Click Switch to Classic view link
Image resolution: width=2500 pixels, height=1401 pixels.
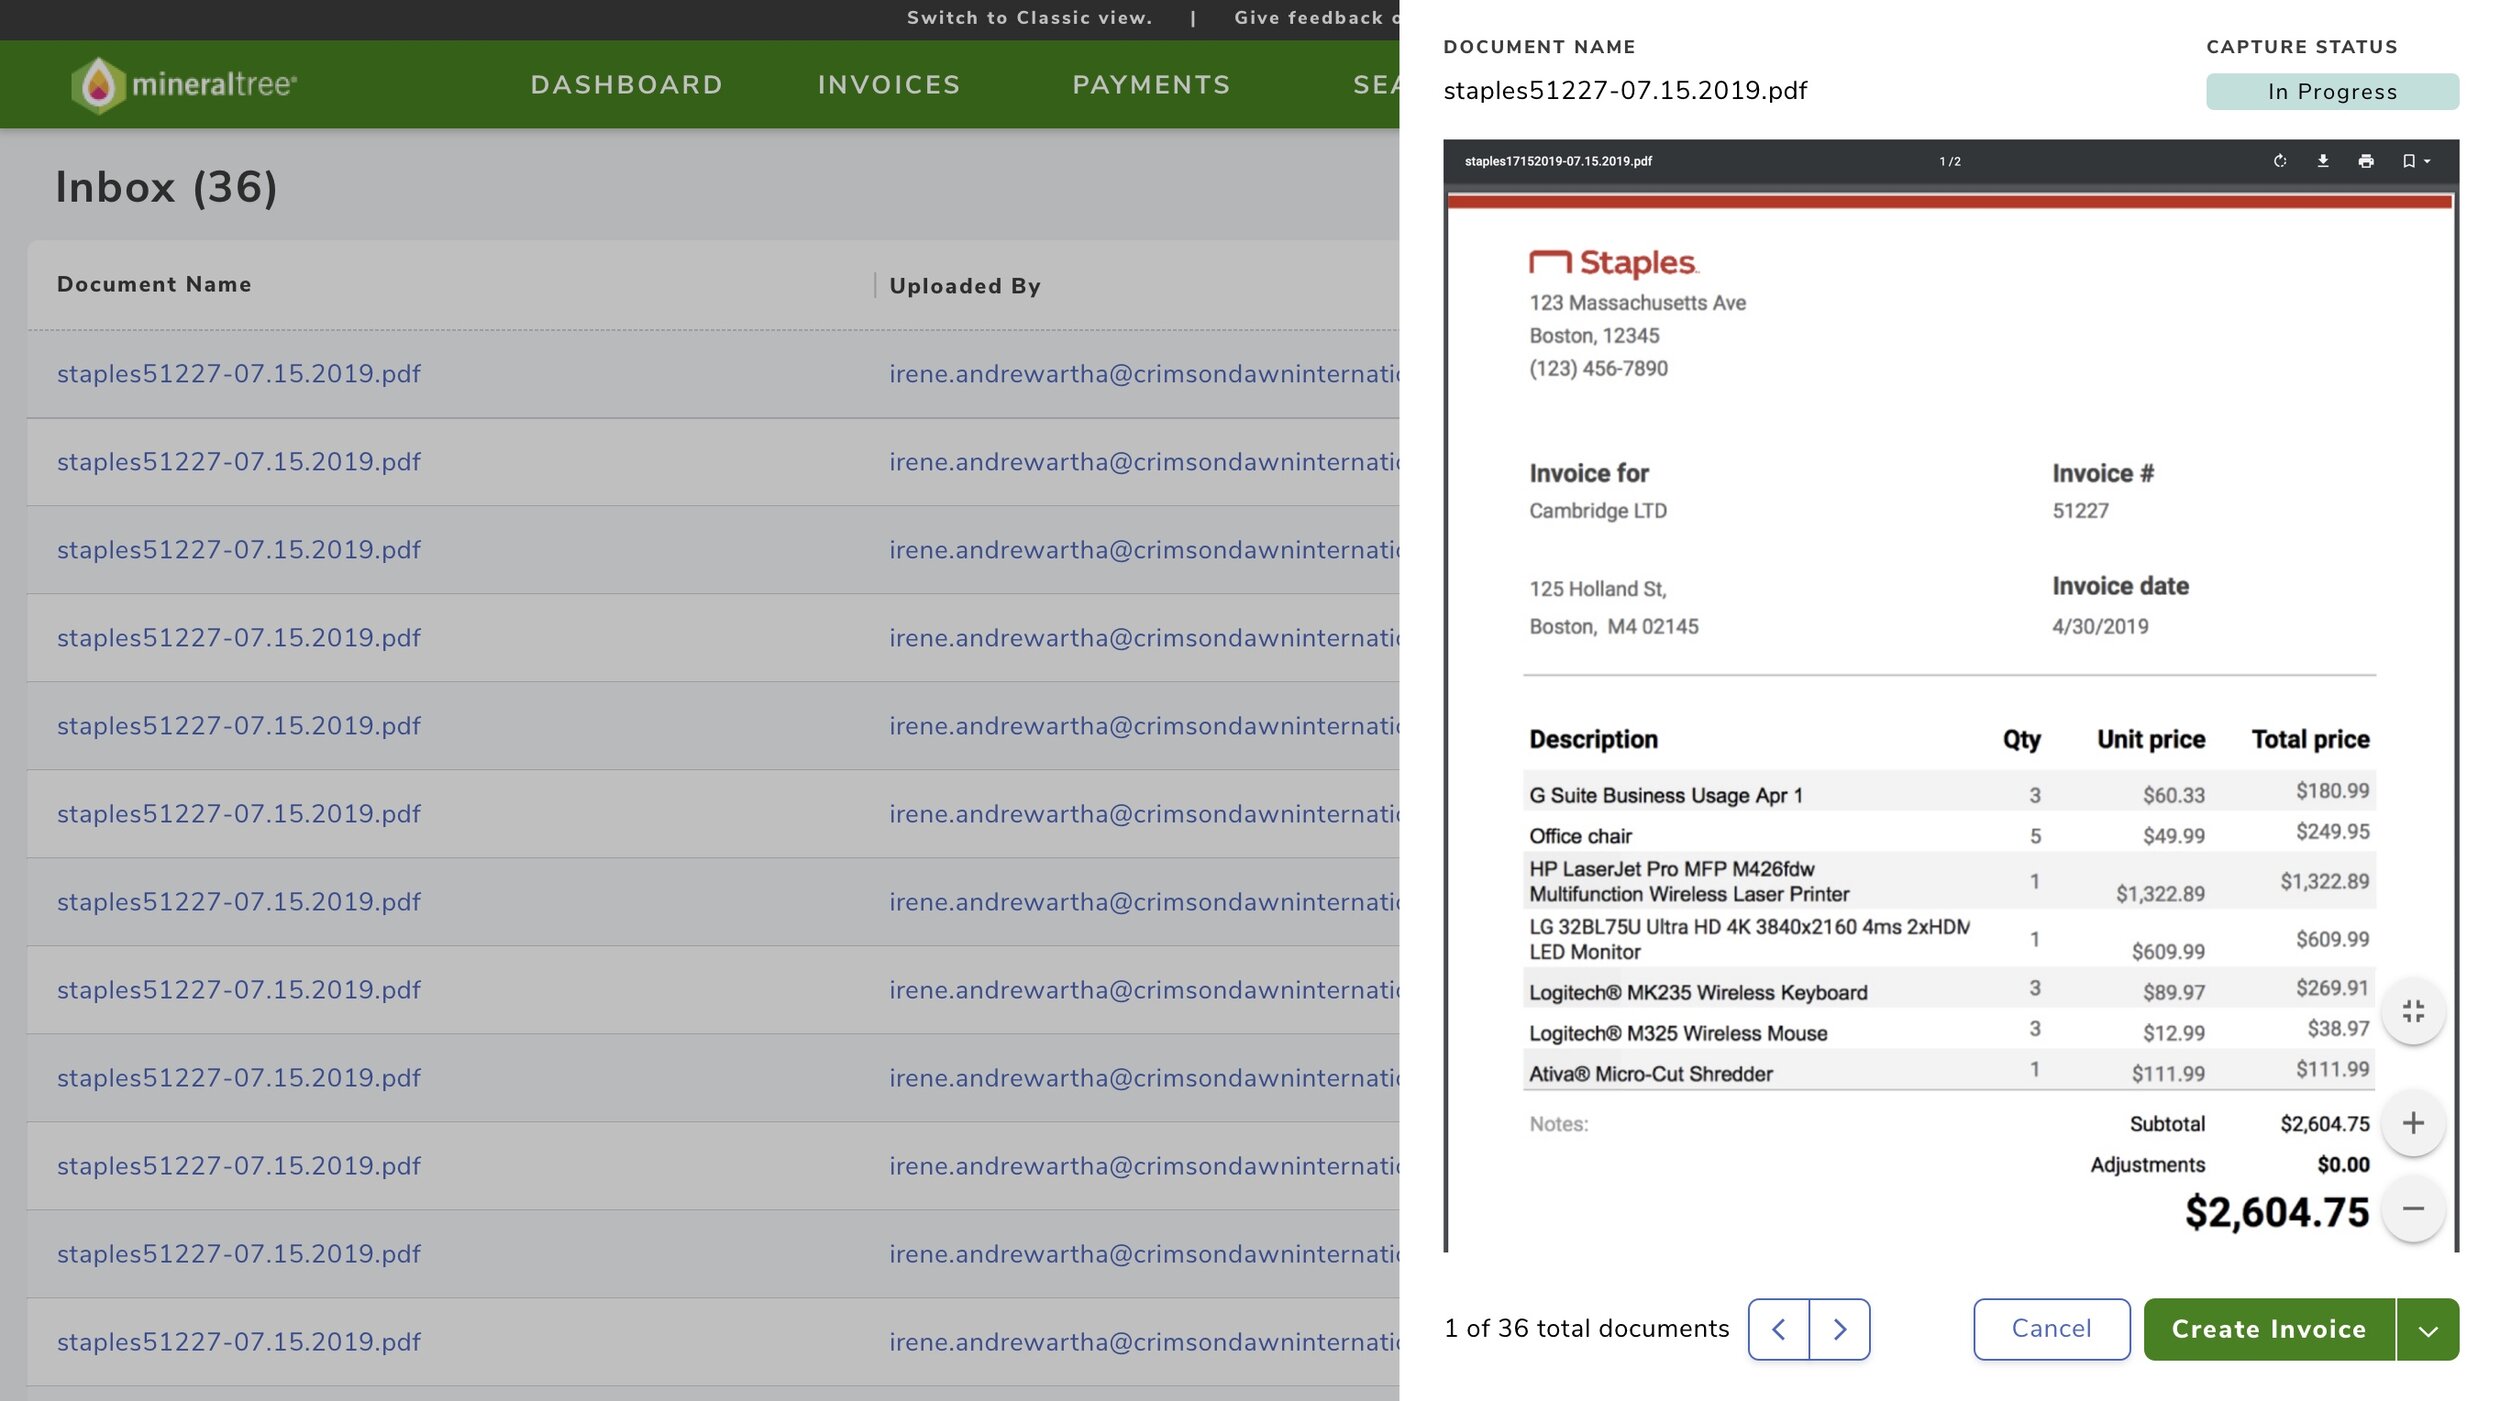tap(1029, 18)
